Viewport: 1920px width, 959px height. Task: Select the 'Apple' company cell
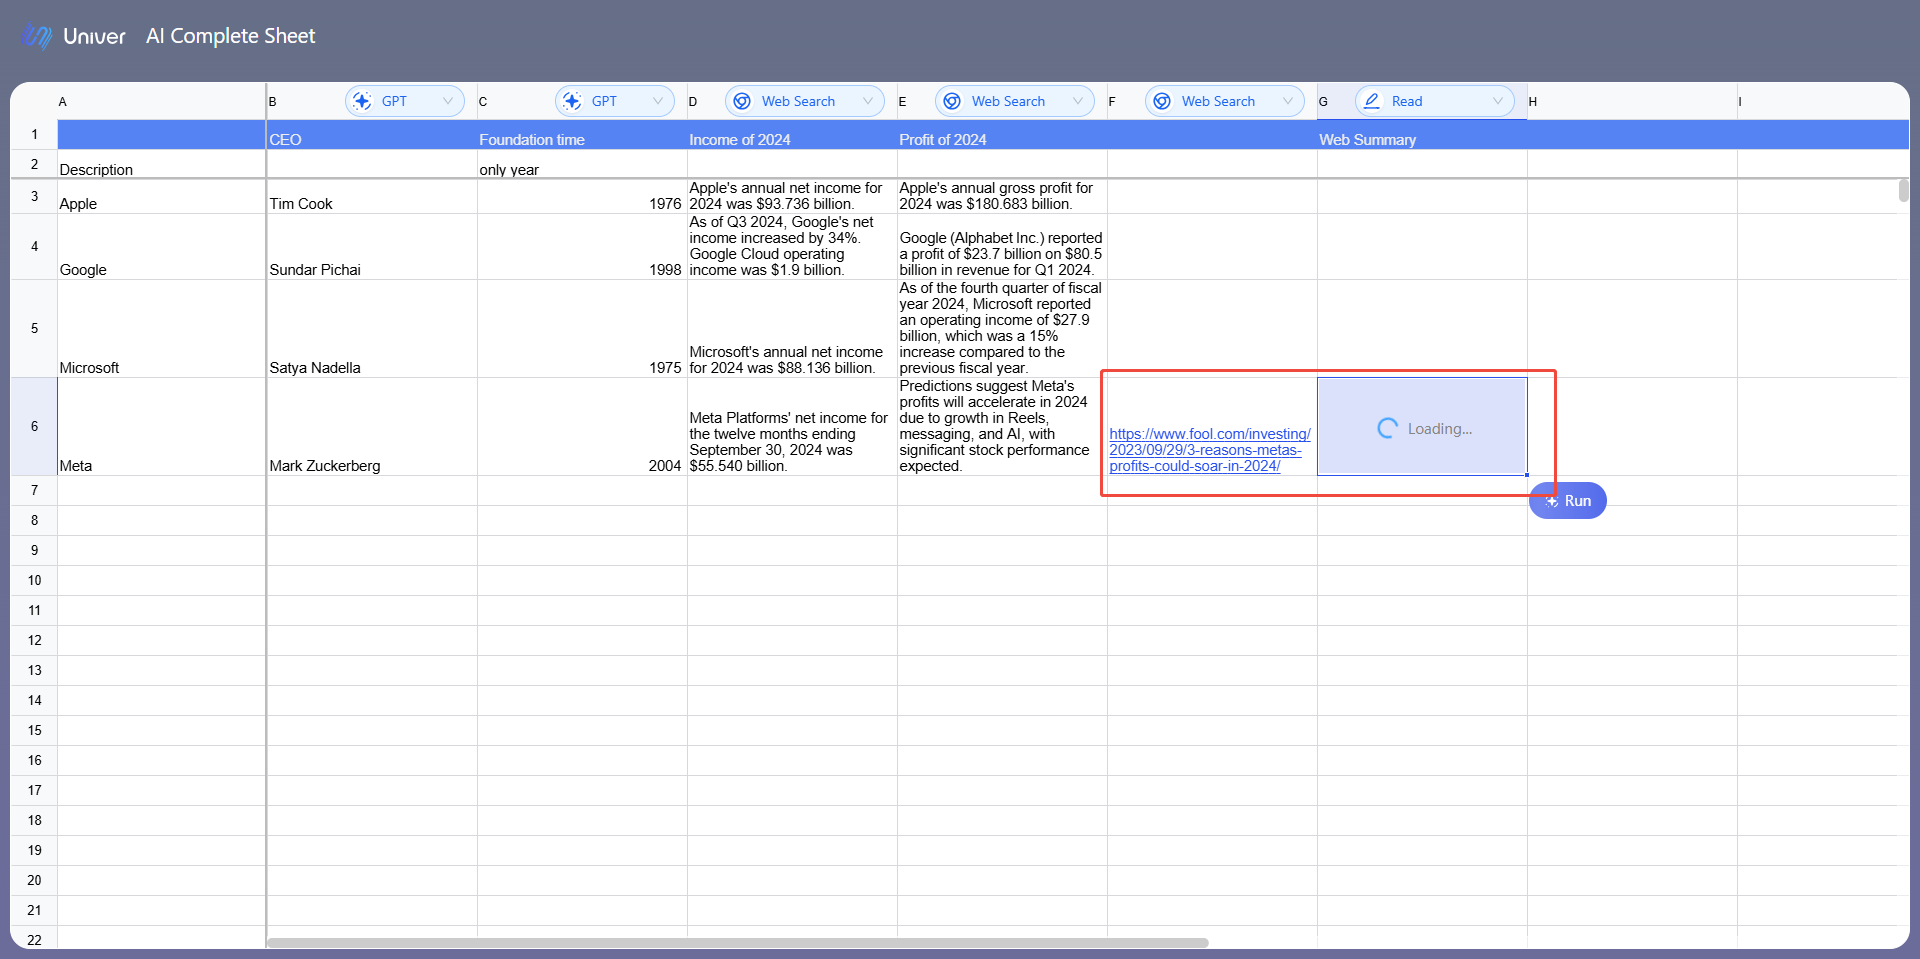[x=161, y=197]
